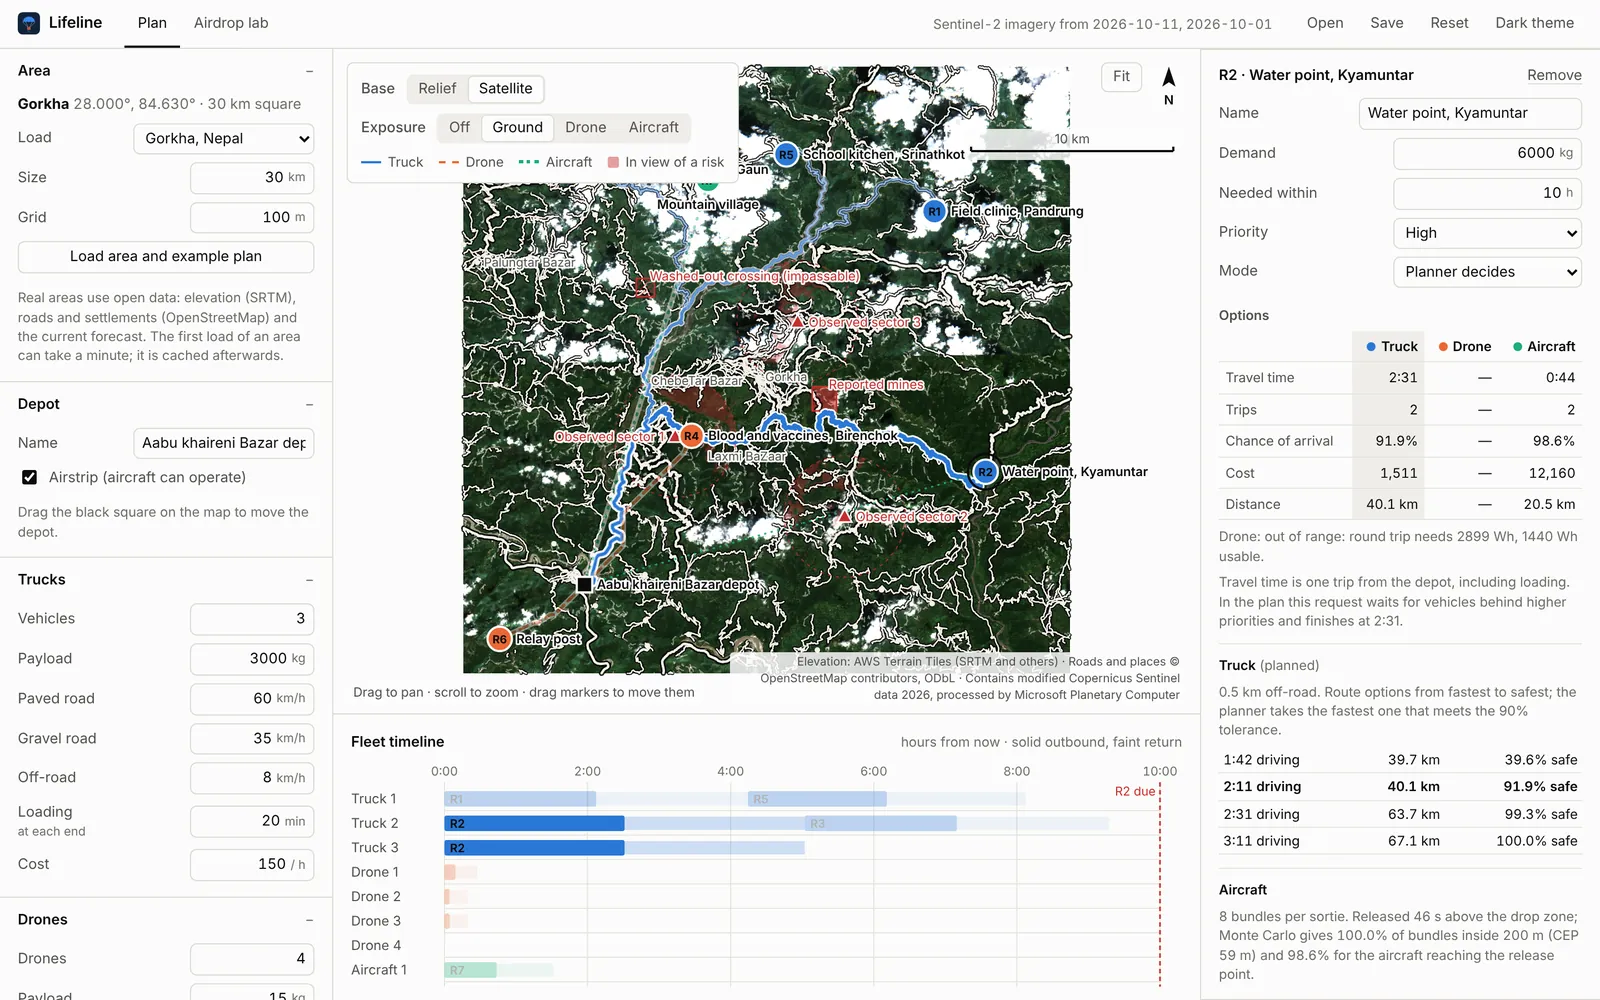This screenshot has height=1000, width=1600.
Task: Switch to the Airdrop lab tab
Action: point(231,23)
